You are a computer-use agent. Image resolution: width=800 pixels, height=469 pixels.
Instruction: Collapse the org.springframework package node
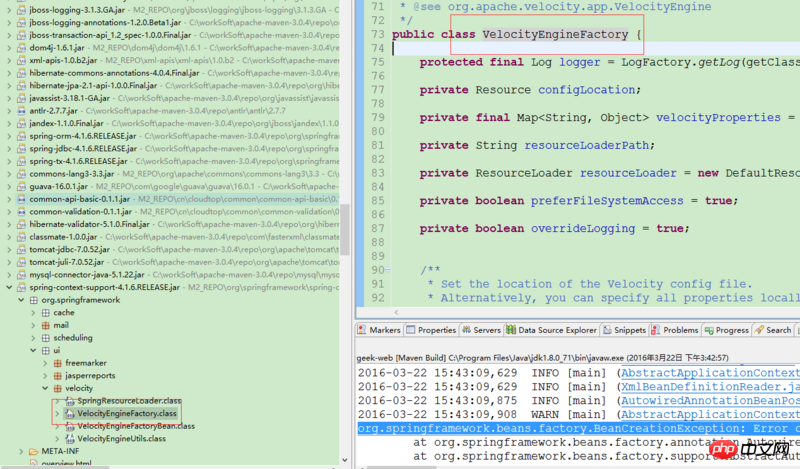tap(21, 300)
